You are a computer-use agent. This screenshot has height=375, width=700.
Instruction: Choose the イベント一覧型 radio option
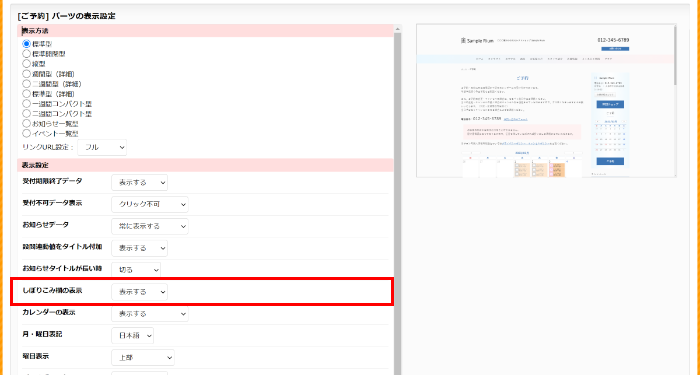pos(26,133)
